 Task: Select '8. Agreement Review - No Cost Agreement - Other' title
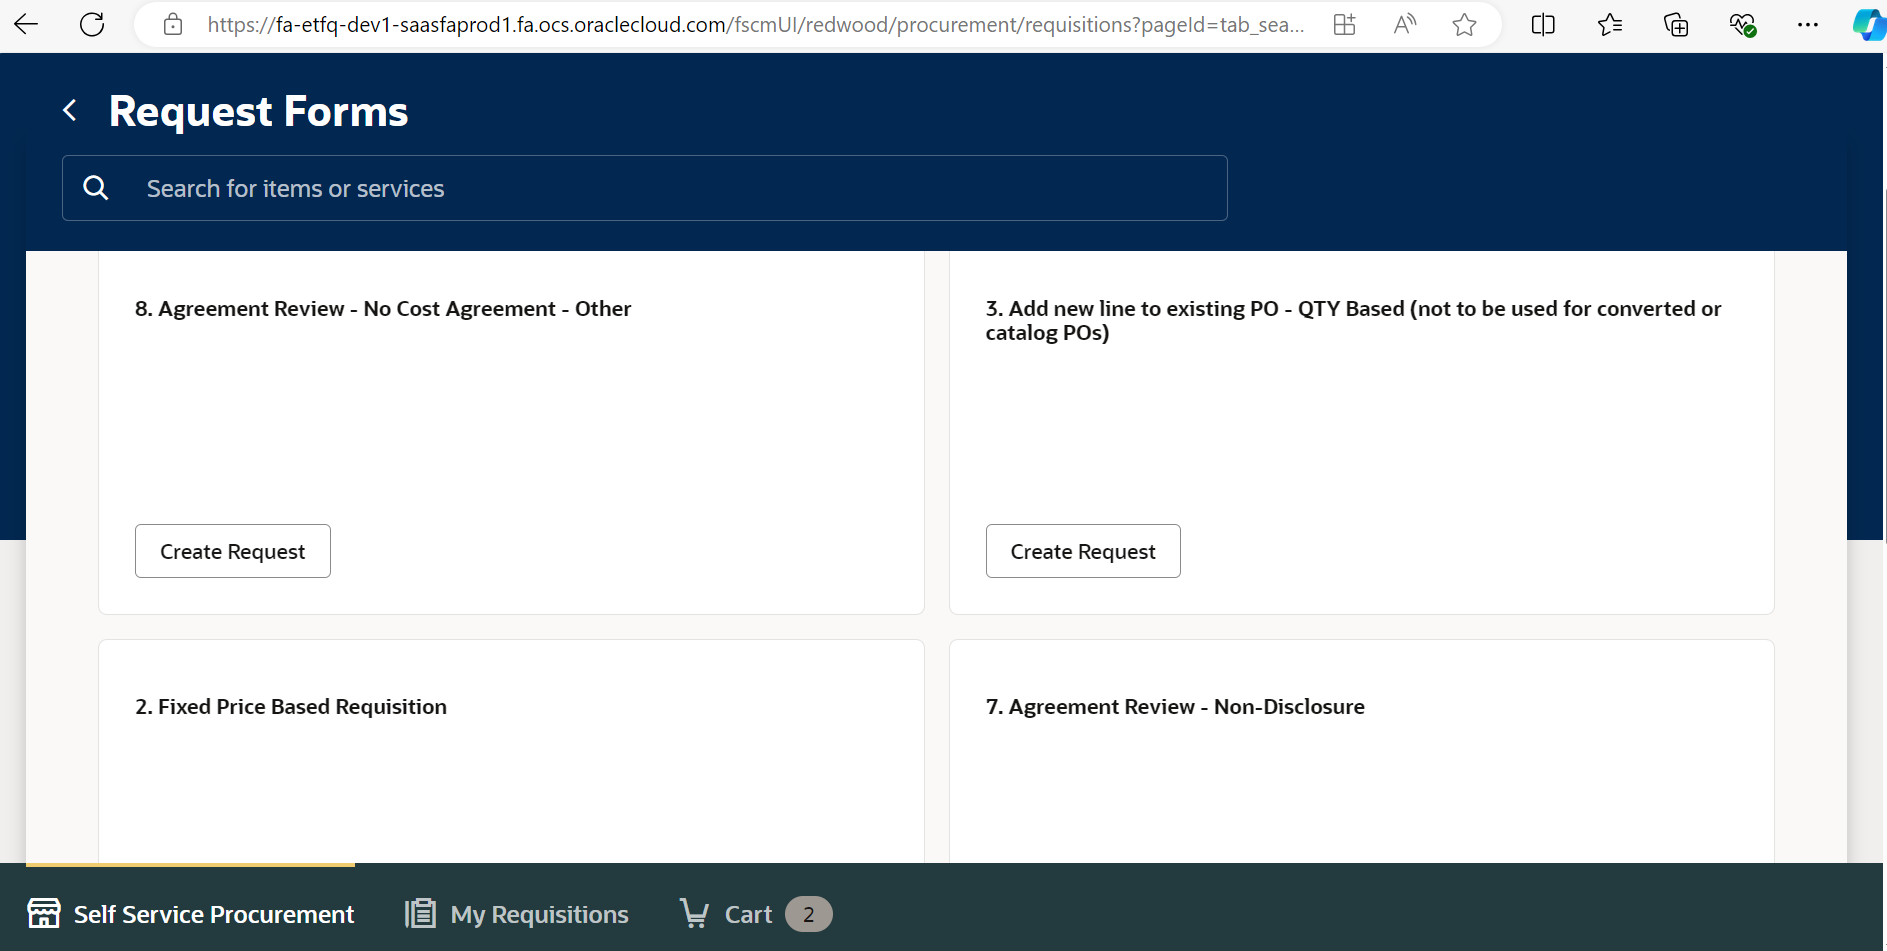[x=383, y=309]
